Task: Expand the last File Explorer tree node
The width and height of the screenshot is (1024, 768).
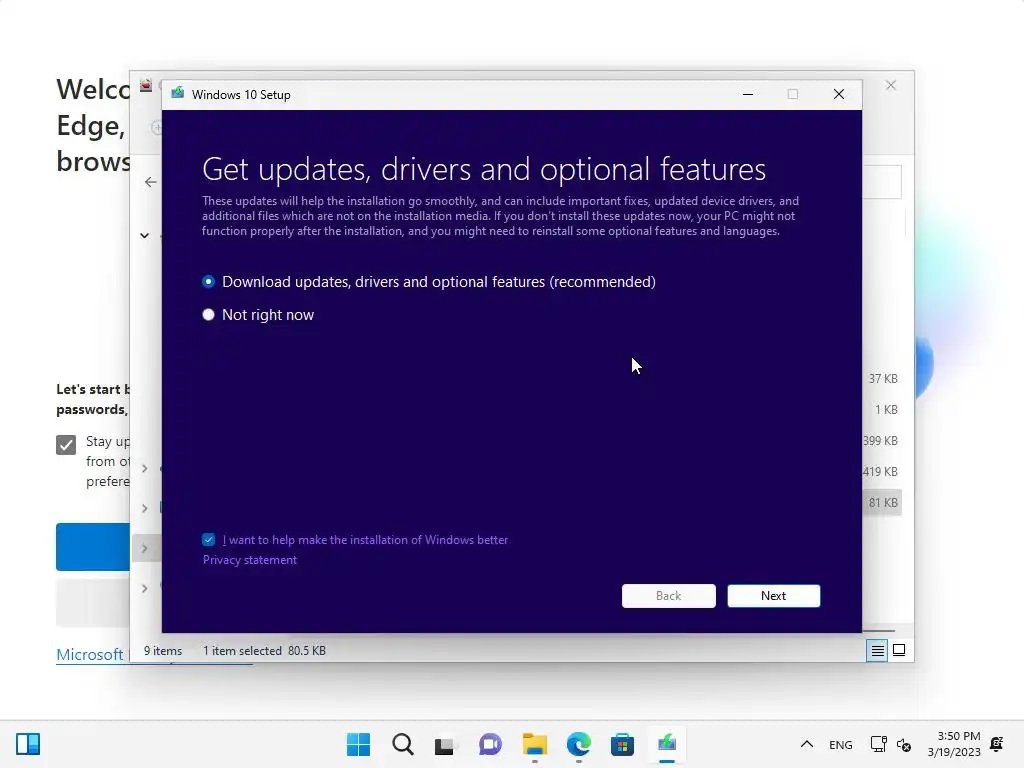Action: point(144,588)
